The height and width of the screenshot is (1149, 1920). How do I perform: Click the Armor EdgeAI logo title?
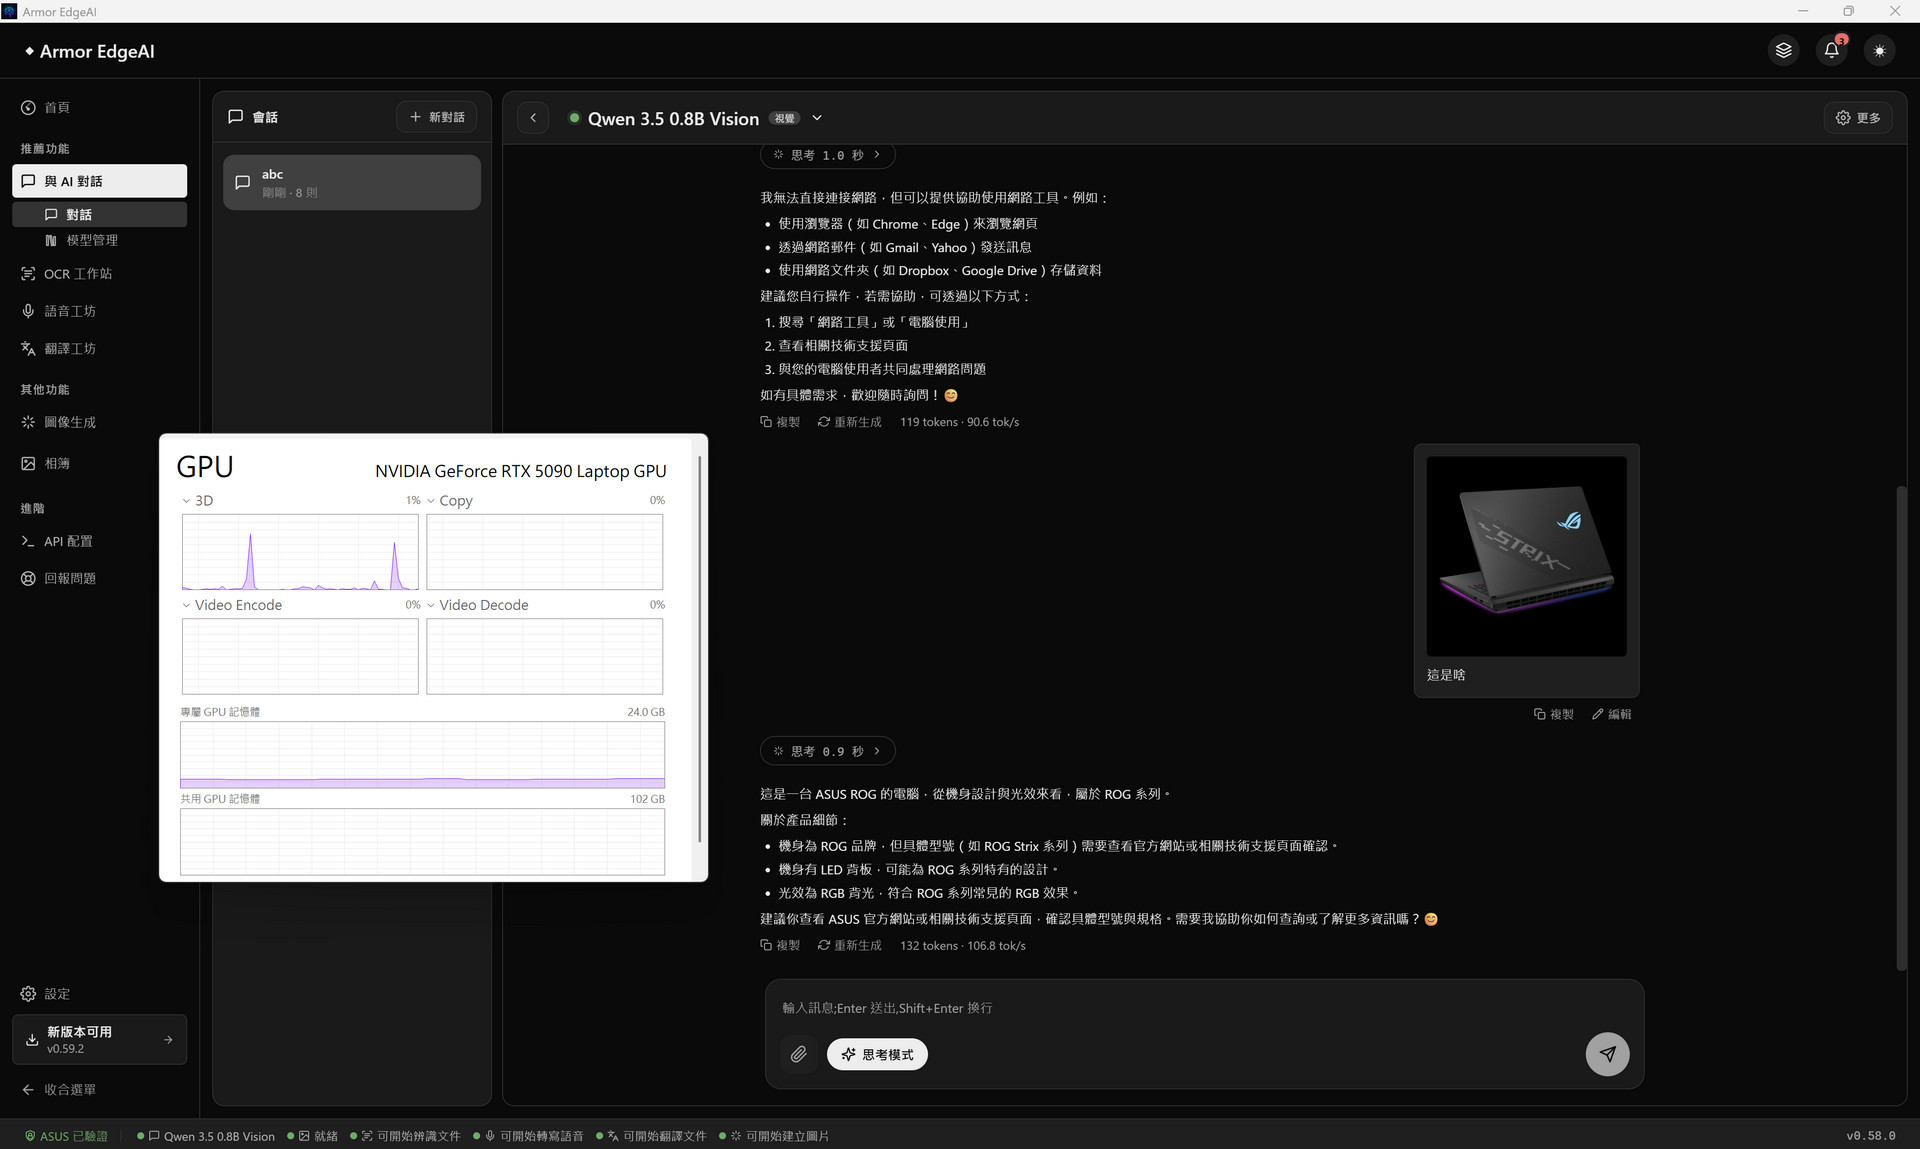[x=90, y=52]
